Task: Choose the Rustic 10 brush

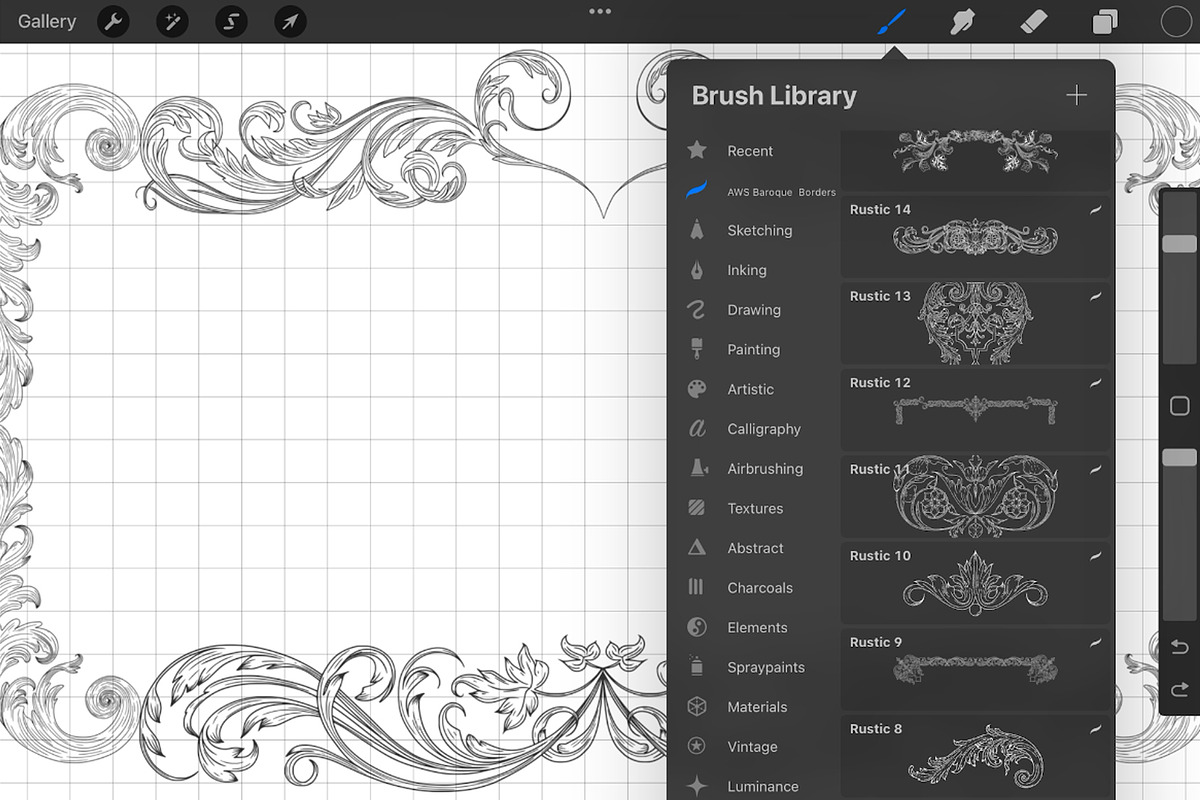Action: (x=975, y=582)
